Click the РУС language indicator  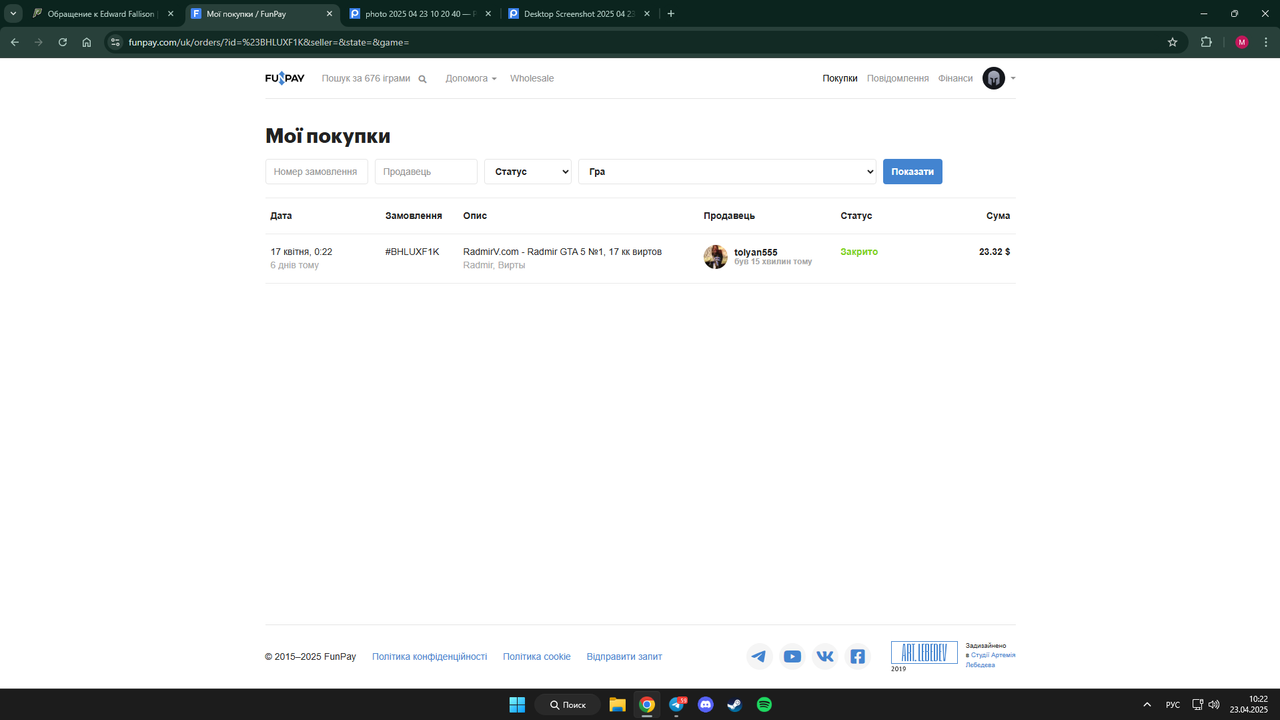[x=1173, y=705]
